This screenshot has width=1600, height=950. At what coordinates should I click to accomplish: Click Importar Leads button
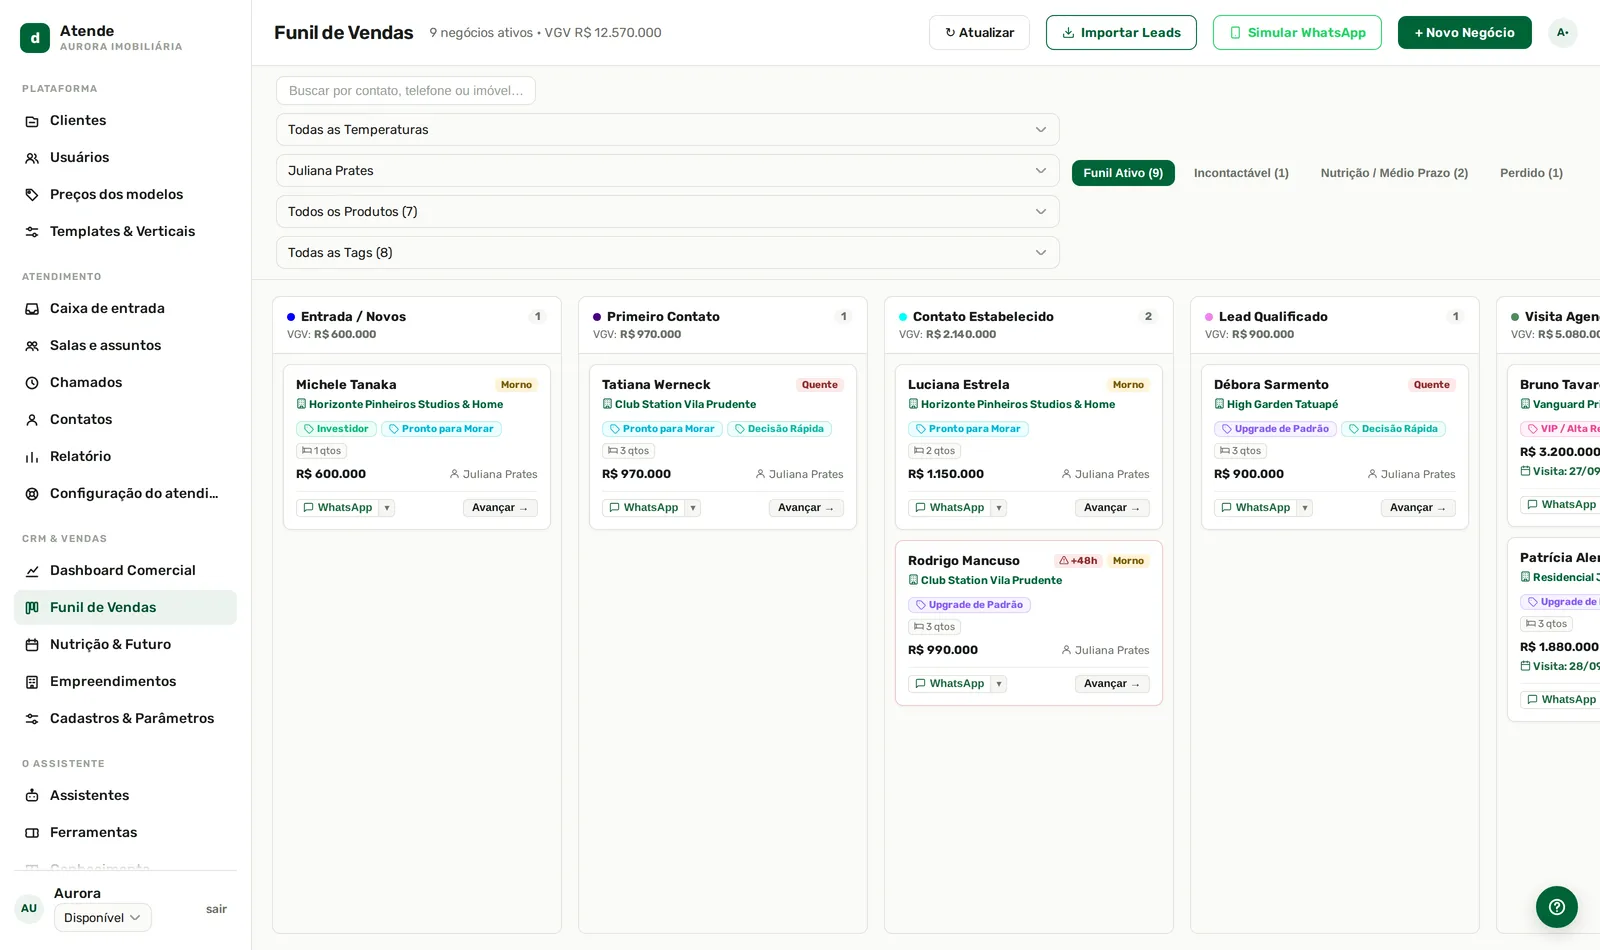(1121, 32)
